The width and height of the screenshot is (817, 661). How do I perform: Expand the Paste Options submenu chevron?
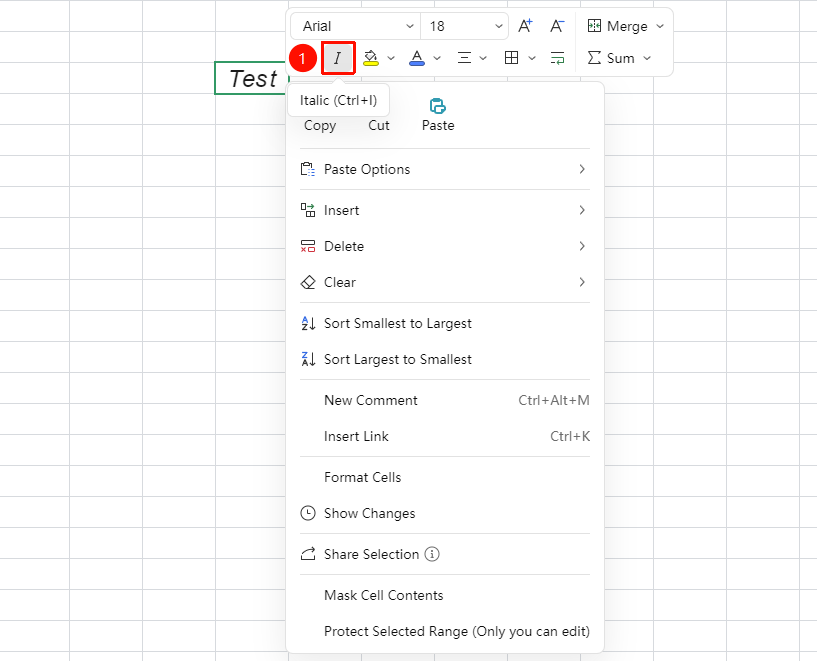[x=582, y=169]
